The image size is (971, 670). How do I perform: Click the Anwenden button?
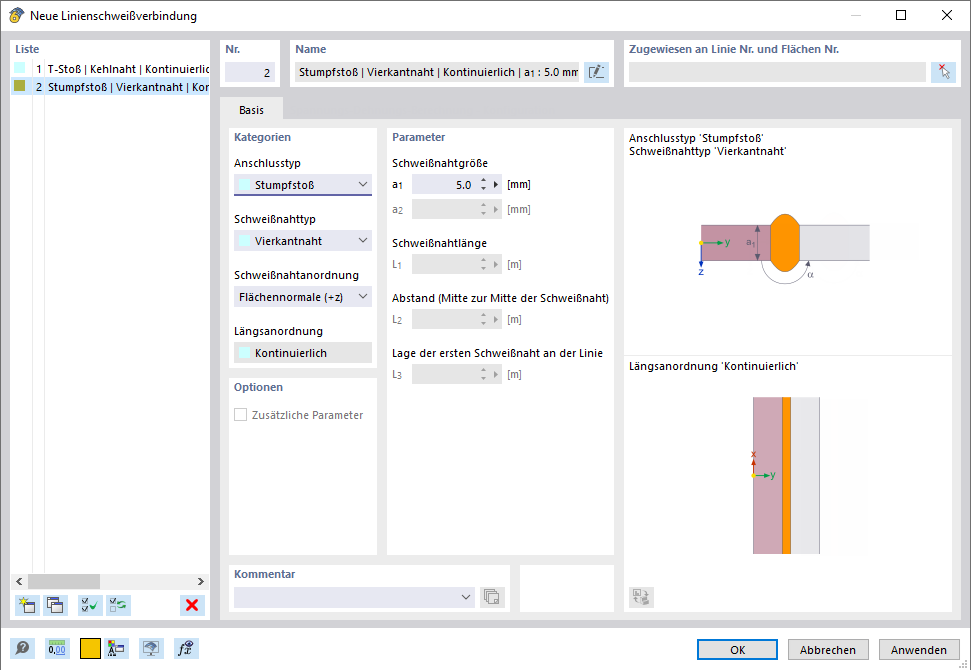919,650
